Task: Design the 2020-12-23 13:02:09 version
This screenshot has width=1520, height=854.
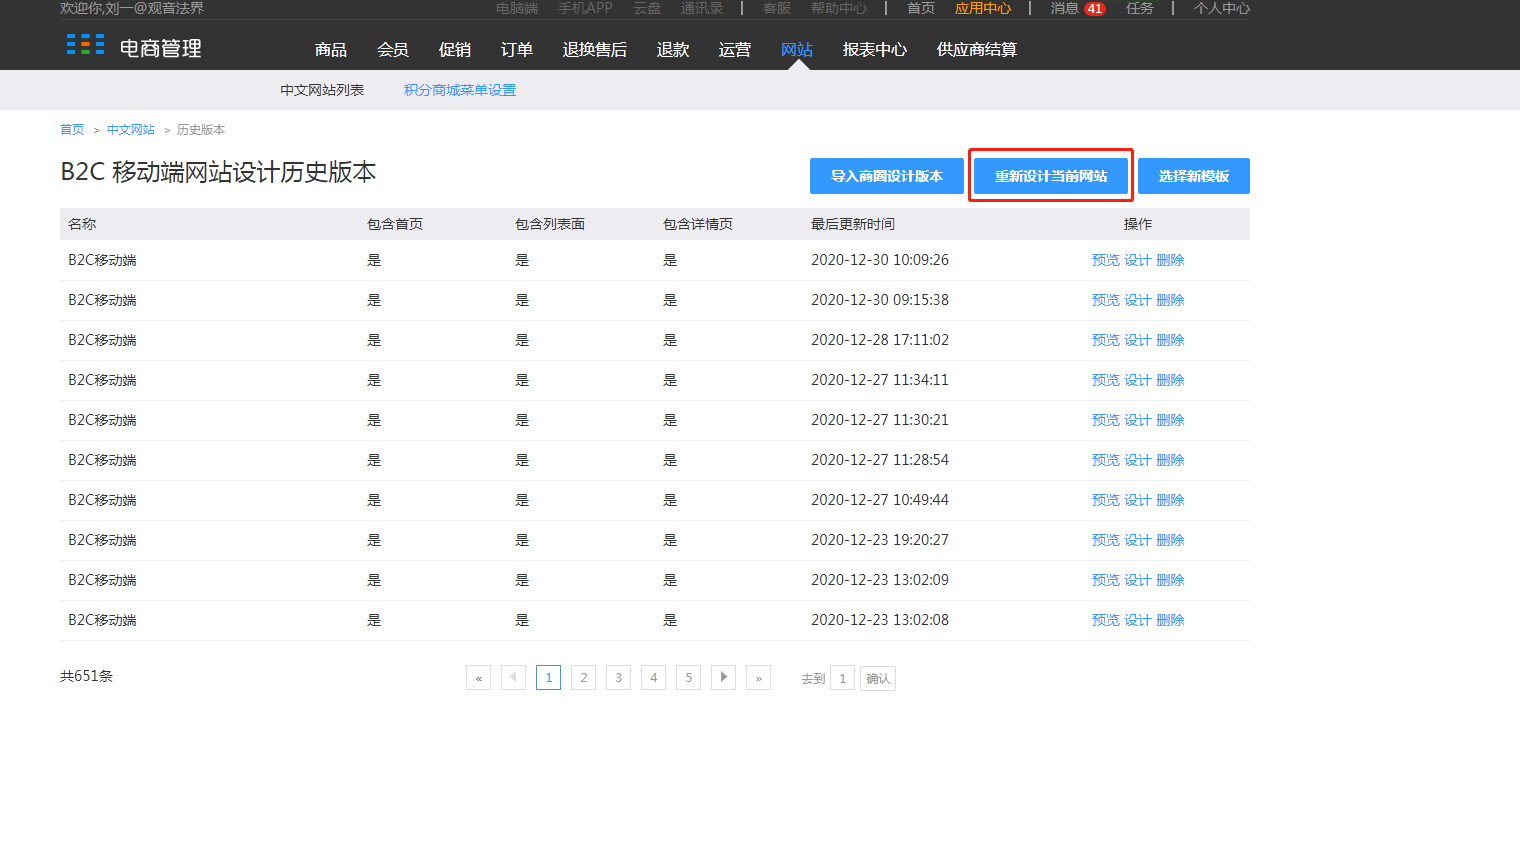Action: click(x=1138, y=580)
